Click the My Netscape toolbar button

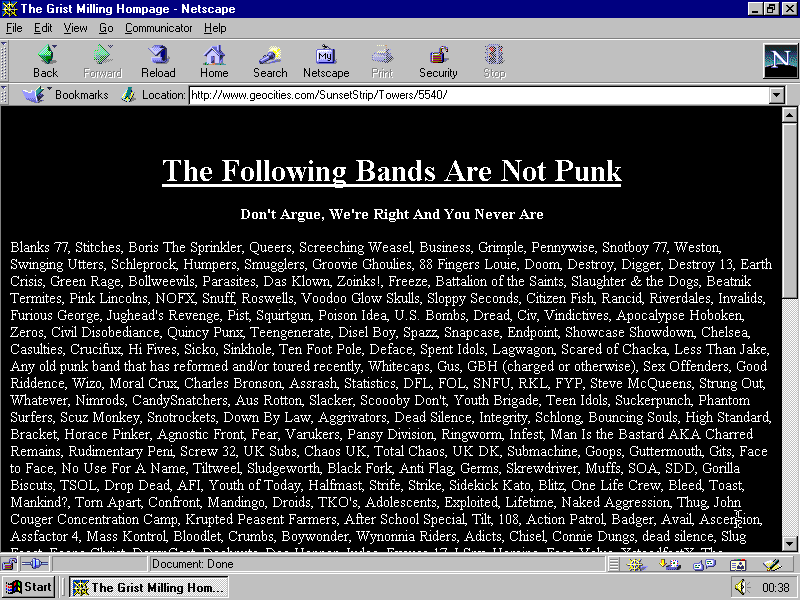[326, 62]
